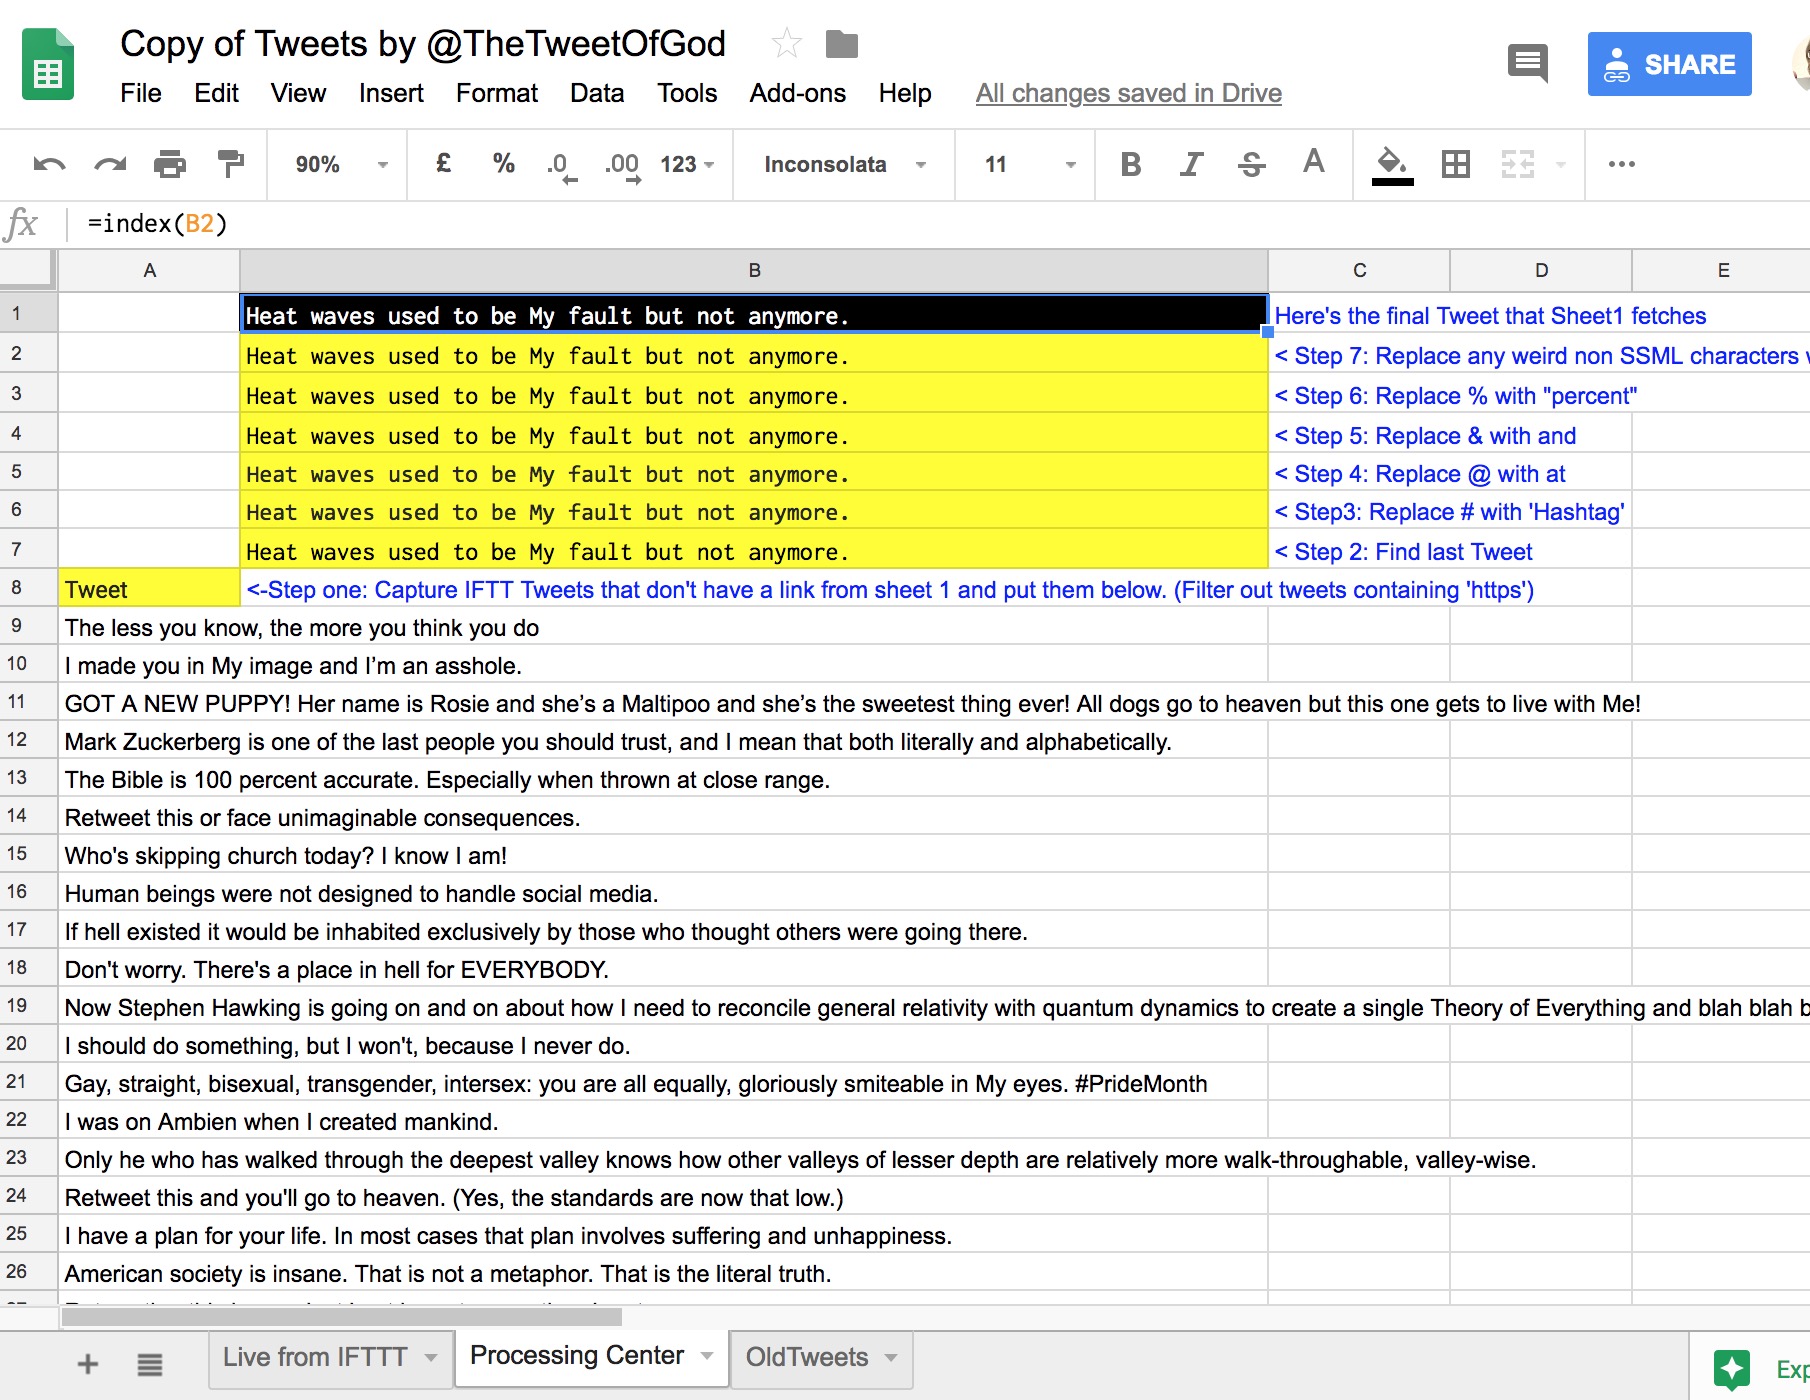
Task: Select column C header
Action: pos(1359,270)
